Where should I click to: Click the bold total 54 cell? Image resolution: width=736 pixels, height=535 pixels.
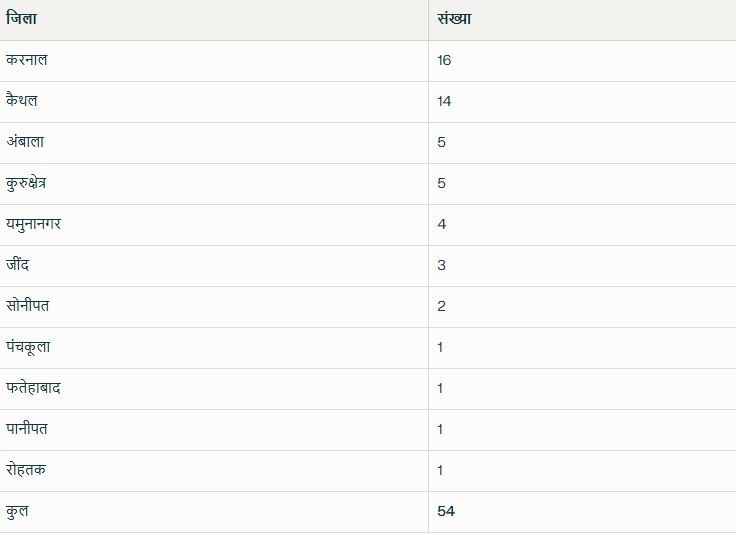(446, 511)
